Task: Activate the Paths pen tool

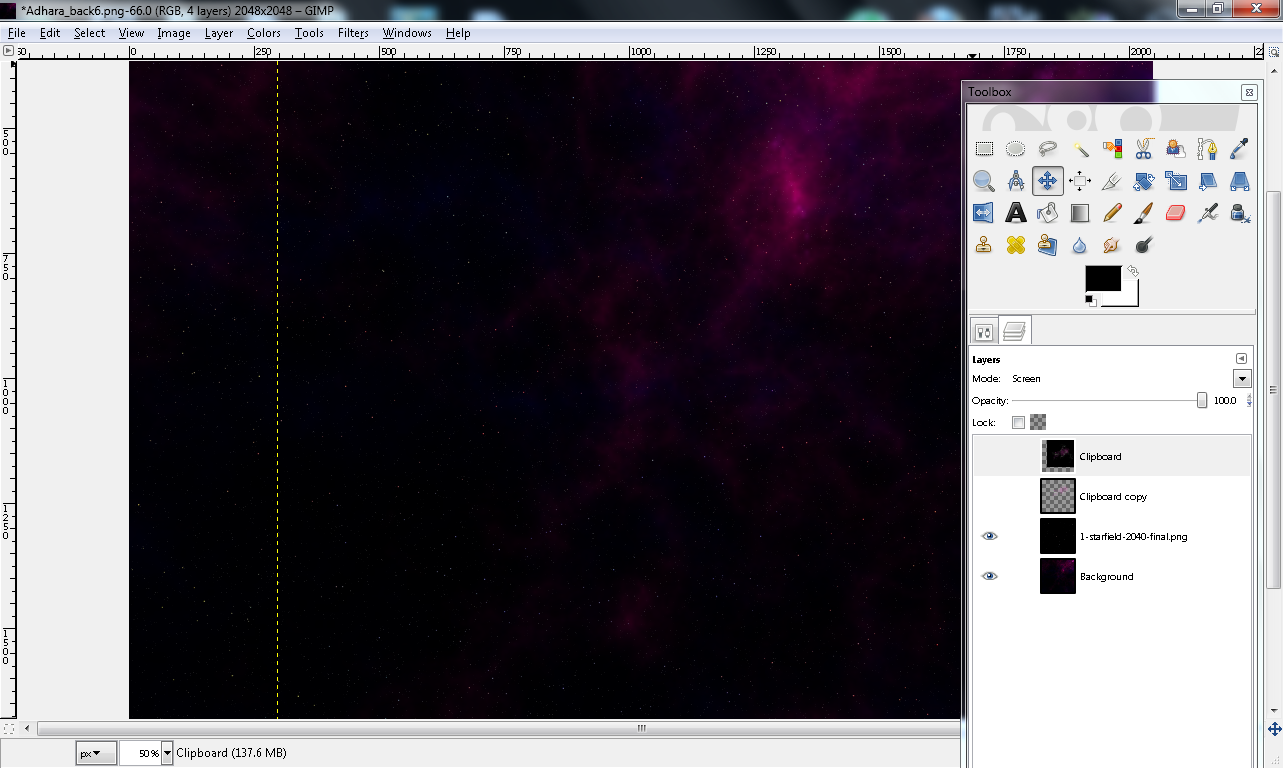Action: 1208,149
